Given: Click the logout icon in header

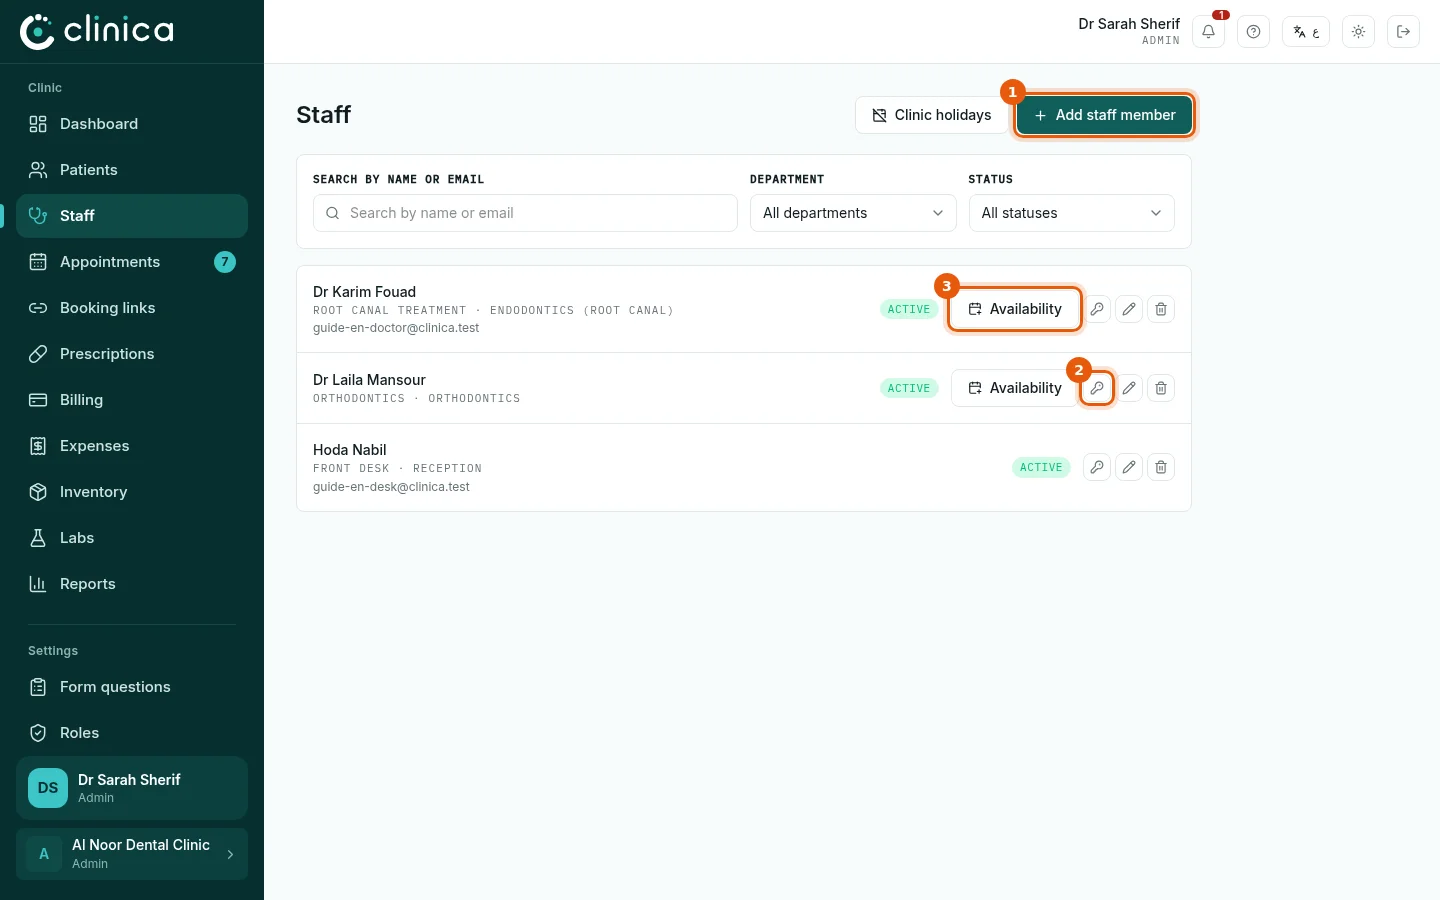Looking at the screenshot, I should tap(1403, 32).
